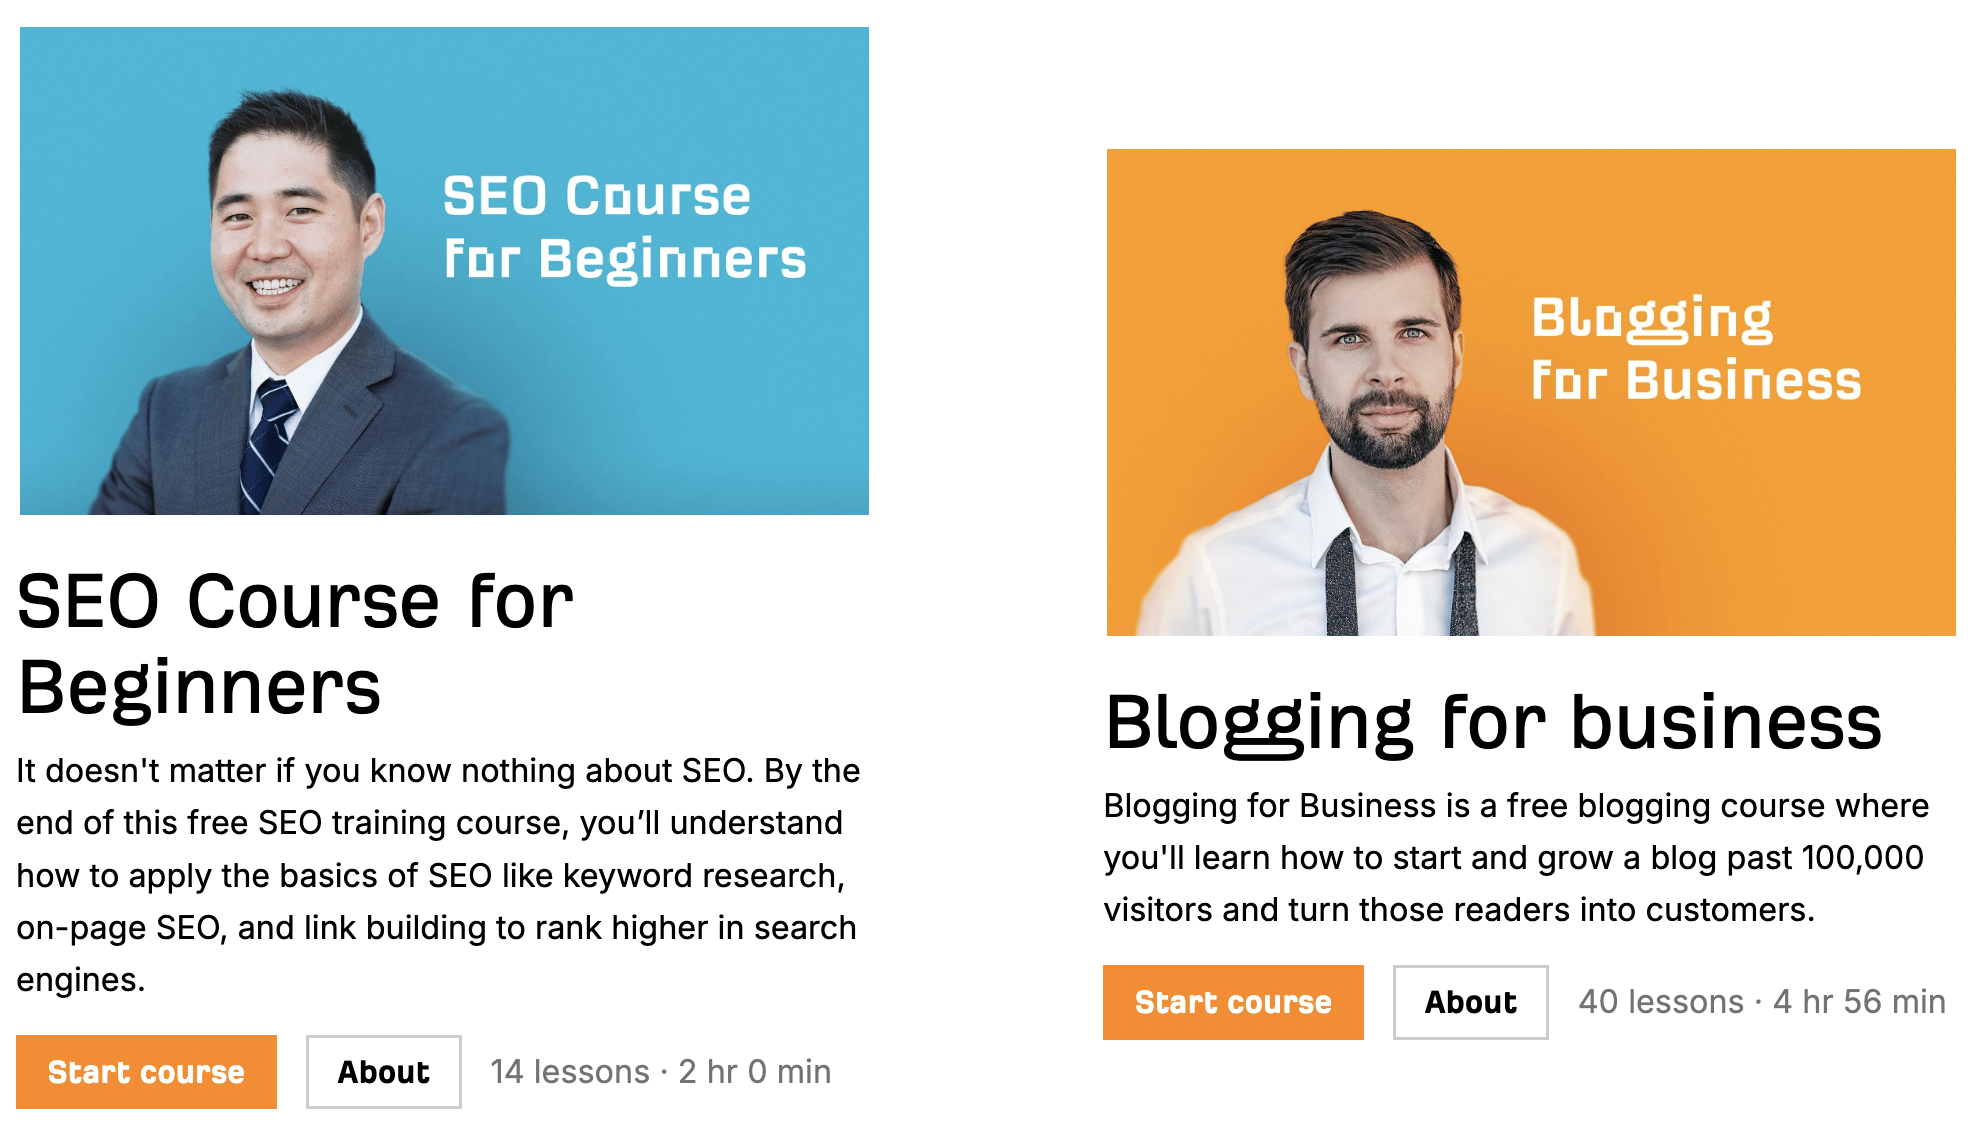Screen dimensions: 1984x1130
Task: Open About for the SEO course
Action: [x=383, y=1072]
